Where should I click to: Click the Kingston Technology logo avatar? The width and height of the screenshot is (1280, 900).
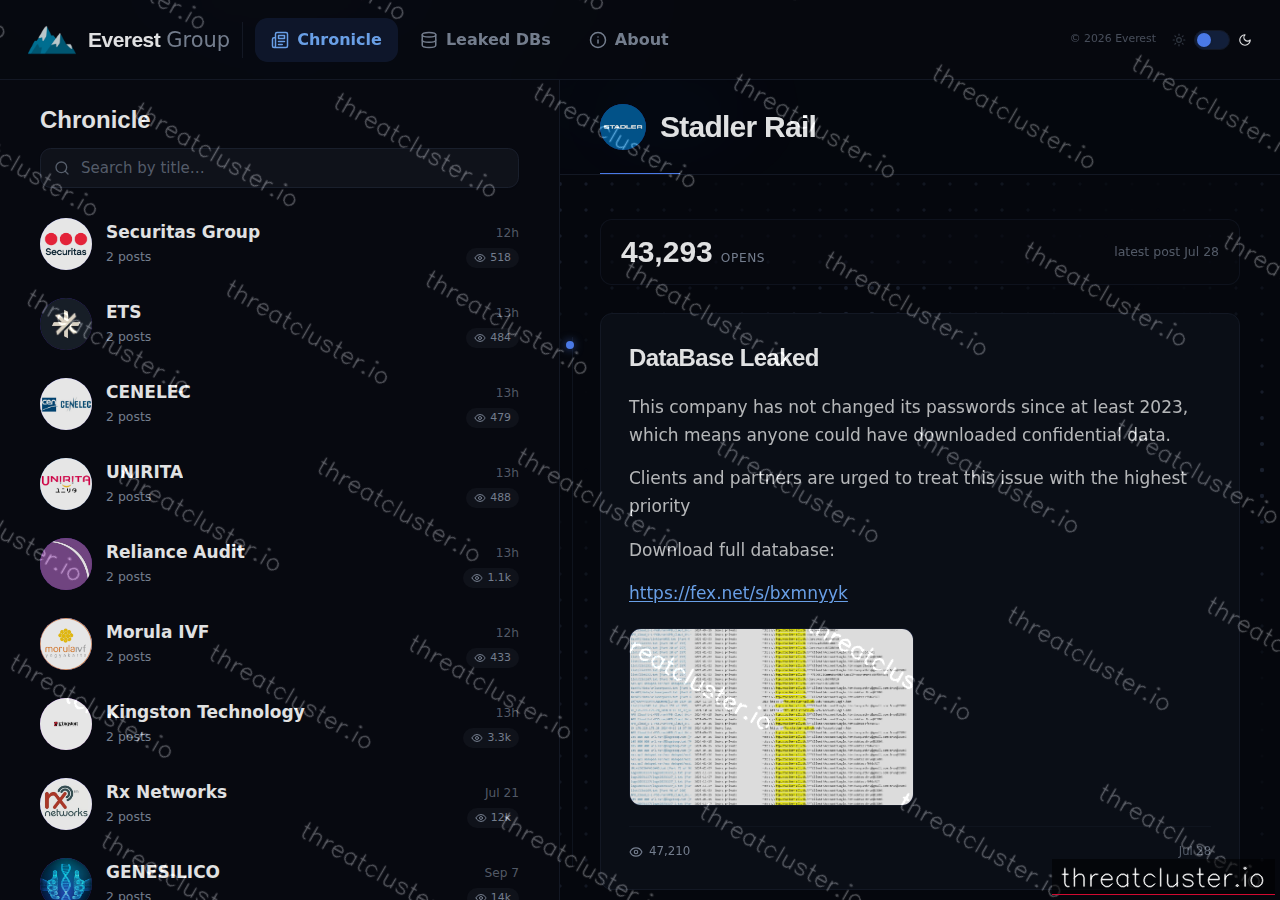click(x=66, y=724)
